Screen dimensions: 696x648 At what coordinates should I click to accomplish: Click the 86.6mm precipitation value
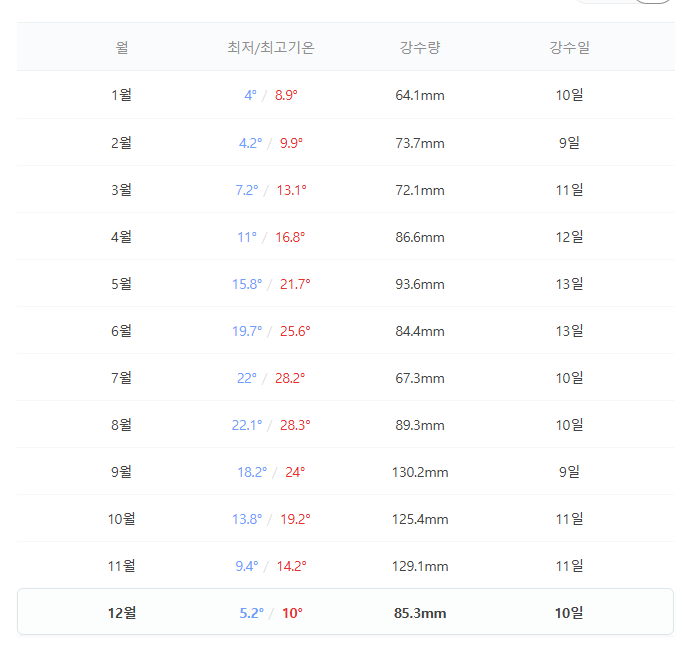coord(420,237)
